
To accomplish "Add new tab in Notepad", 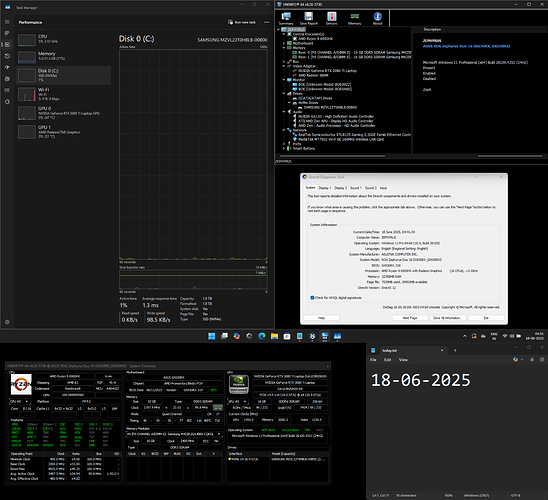I will pyautogui.click(x=455, y=350).
